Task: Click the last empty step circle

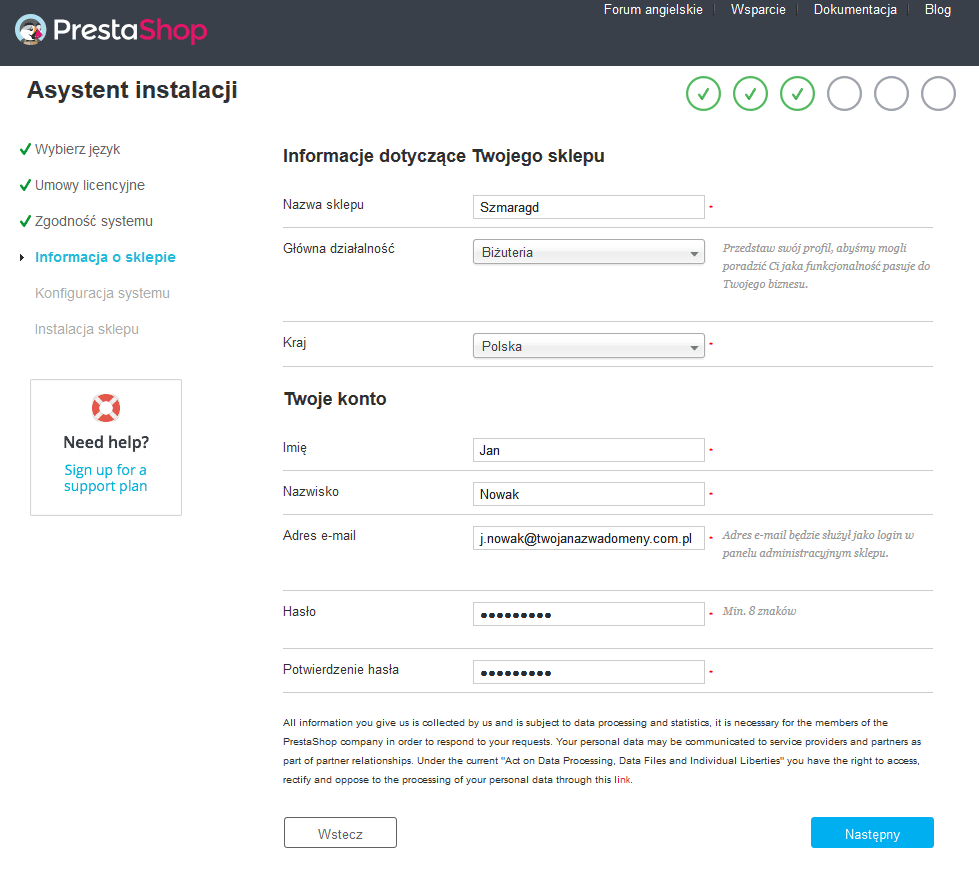Action: (938, 94)
